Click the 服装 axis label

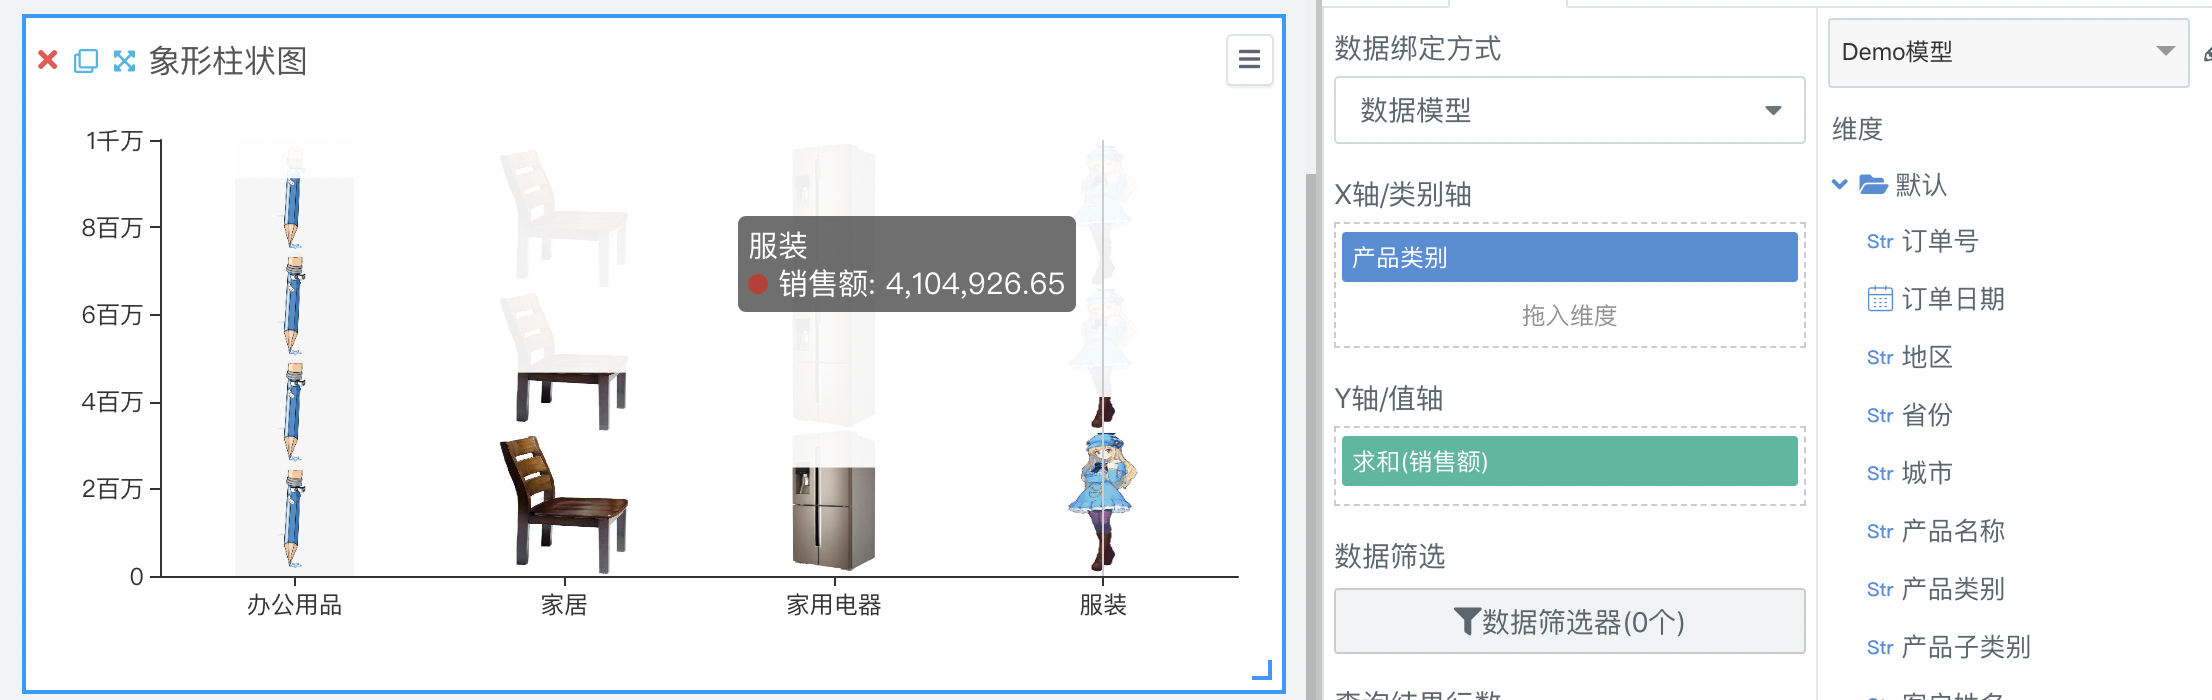[1103, 605]
